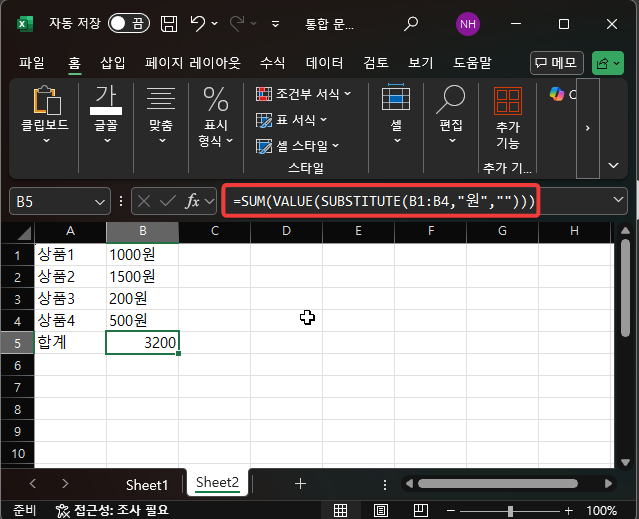Click the 메모 comments button
The image size is (639, 519).
coord(557,63)
